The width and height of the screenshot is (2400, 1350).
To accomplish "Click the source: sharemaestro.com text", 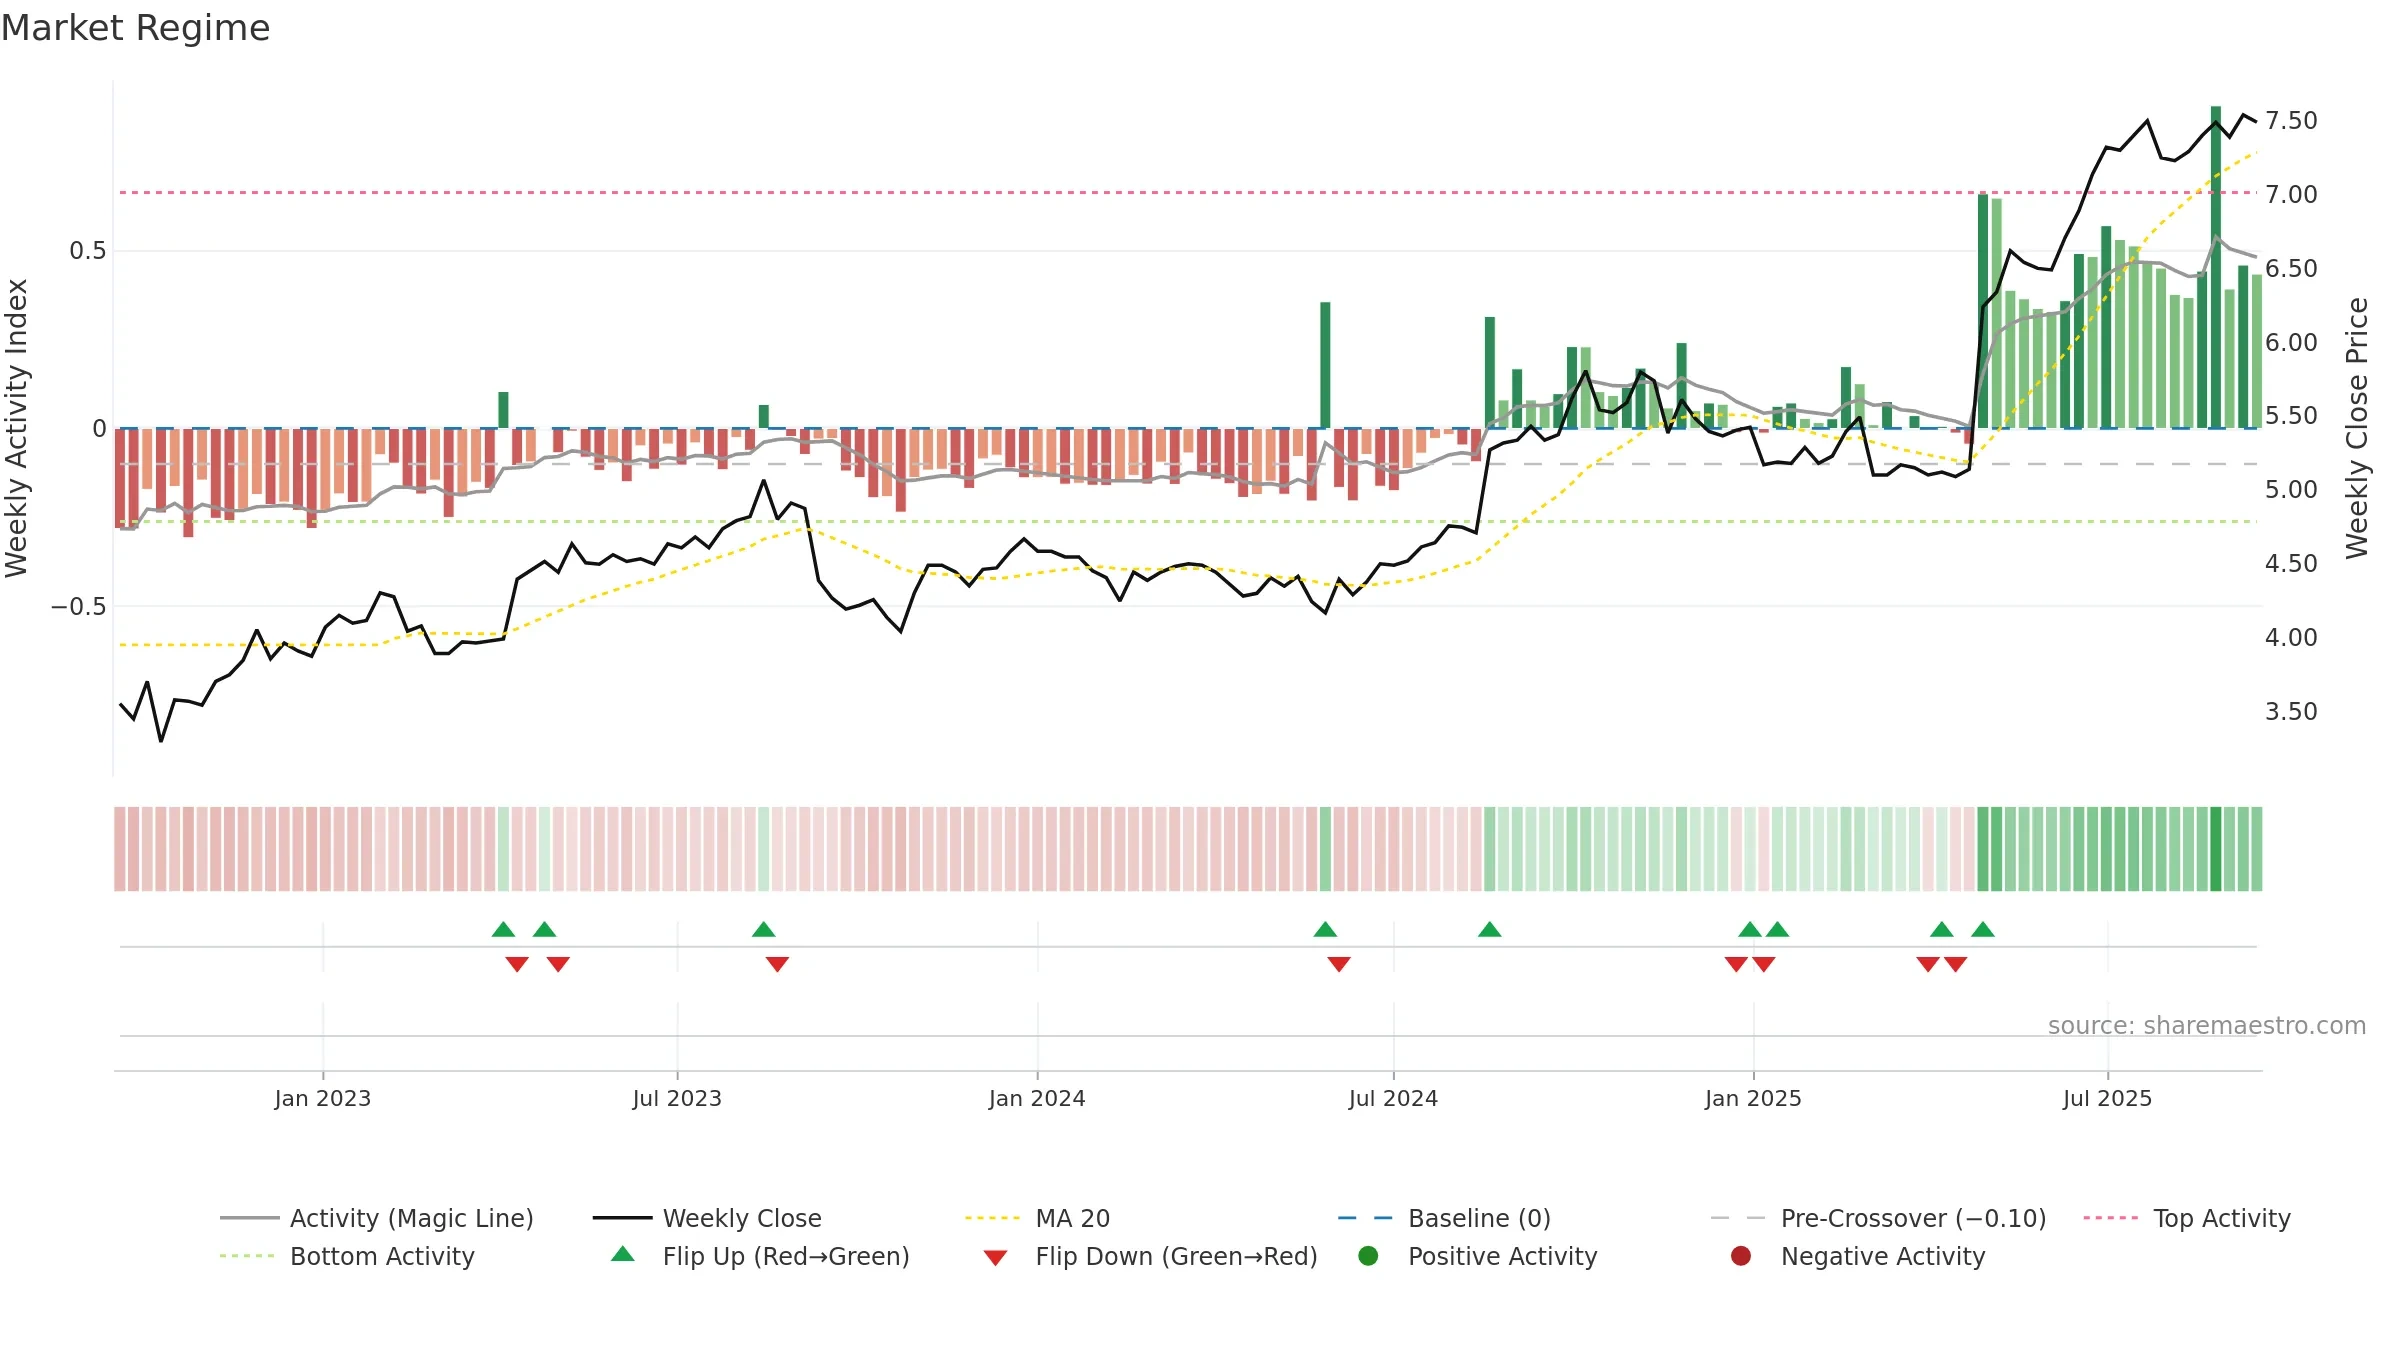I will 2207,1026.
